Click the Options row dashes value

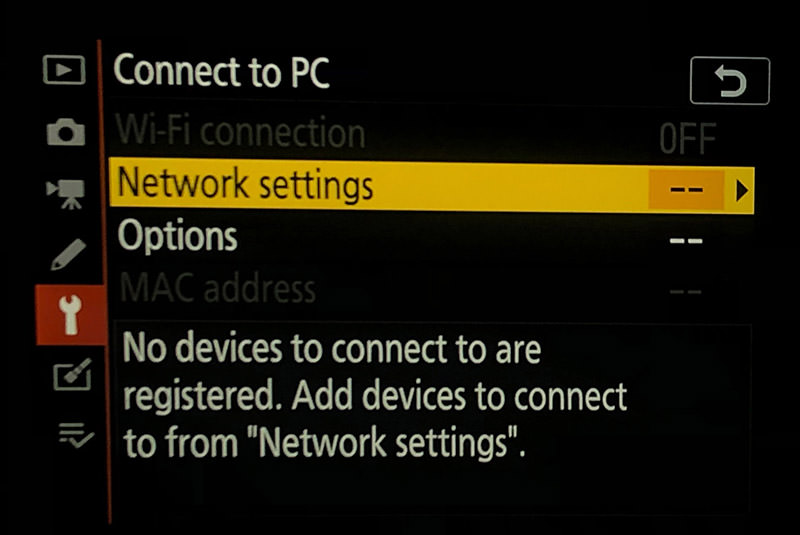pos(686,240)
